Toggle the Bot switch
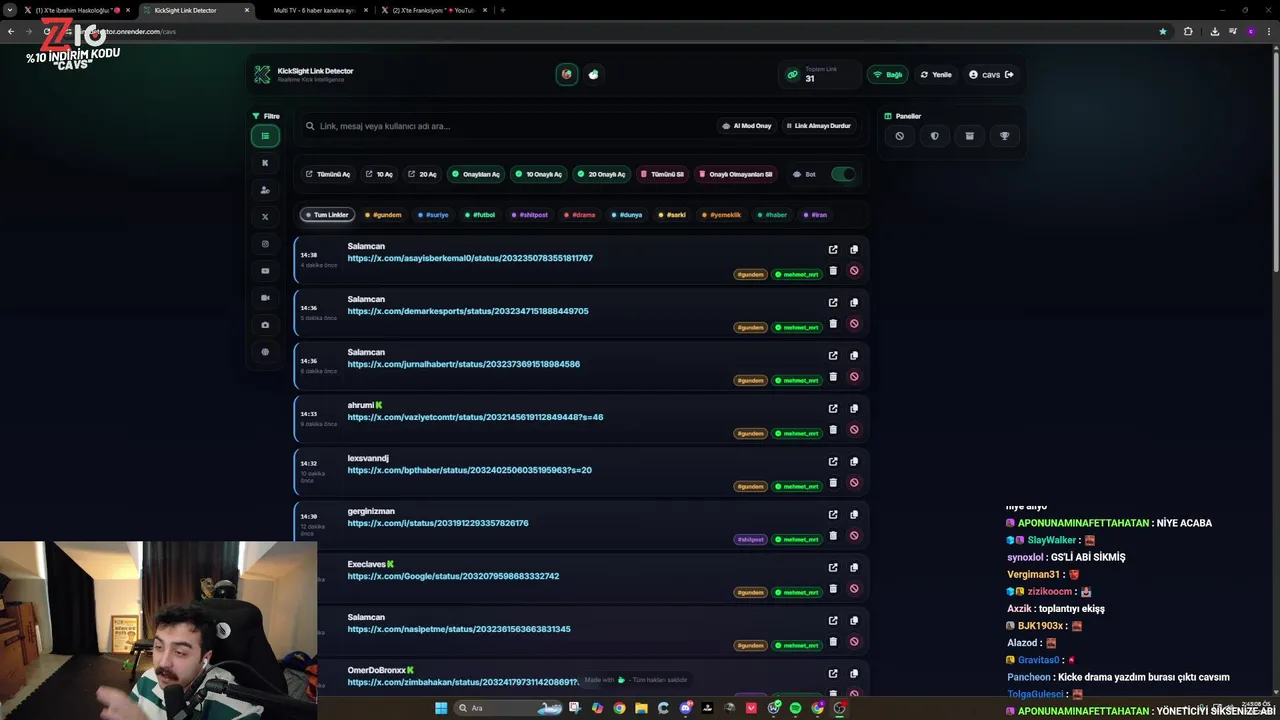 843,174
